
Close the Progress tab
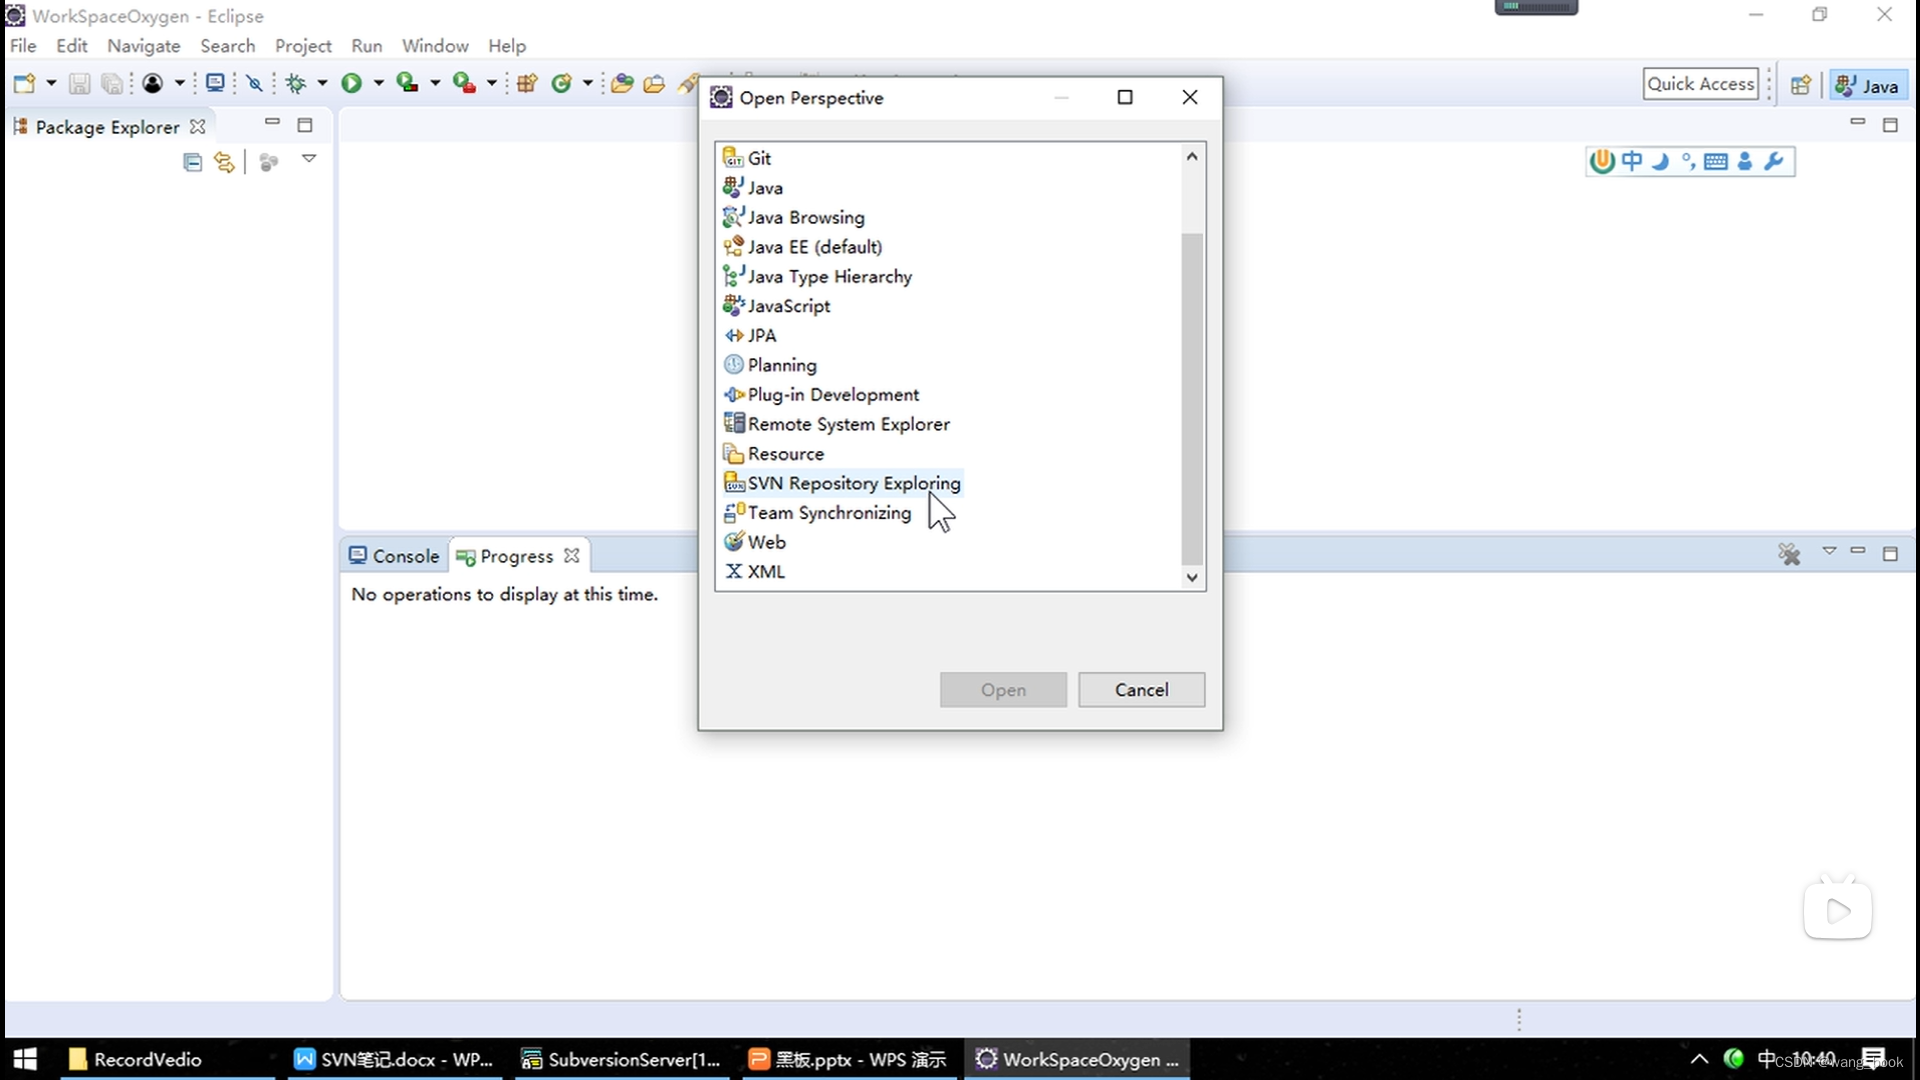(572, 555)
